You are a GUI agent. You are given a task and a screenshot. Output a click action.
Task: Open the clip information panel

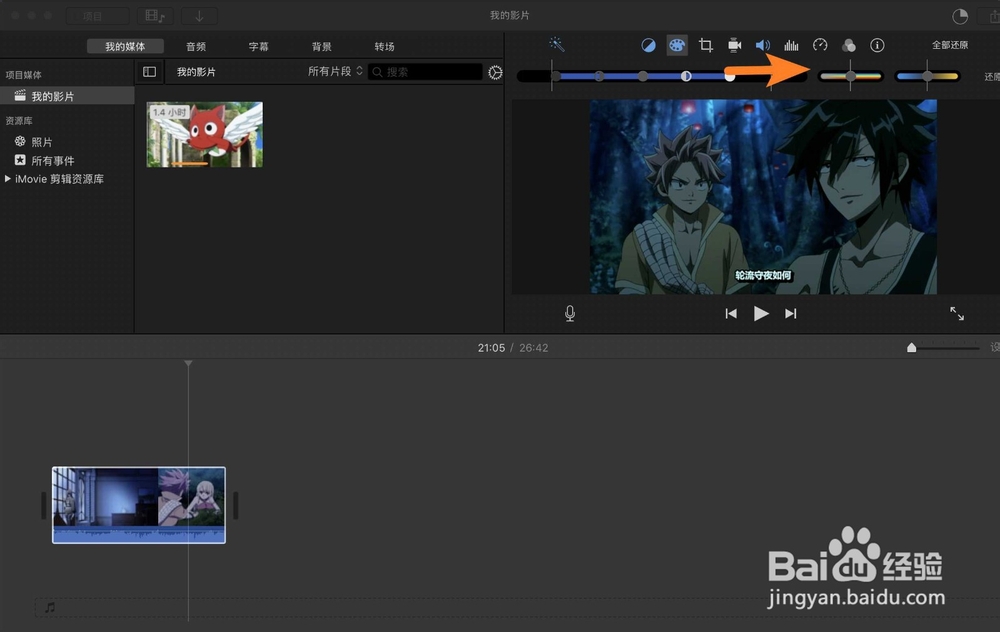point(877,45)
